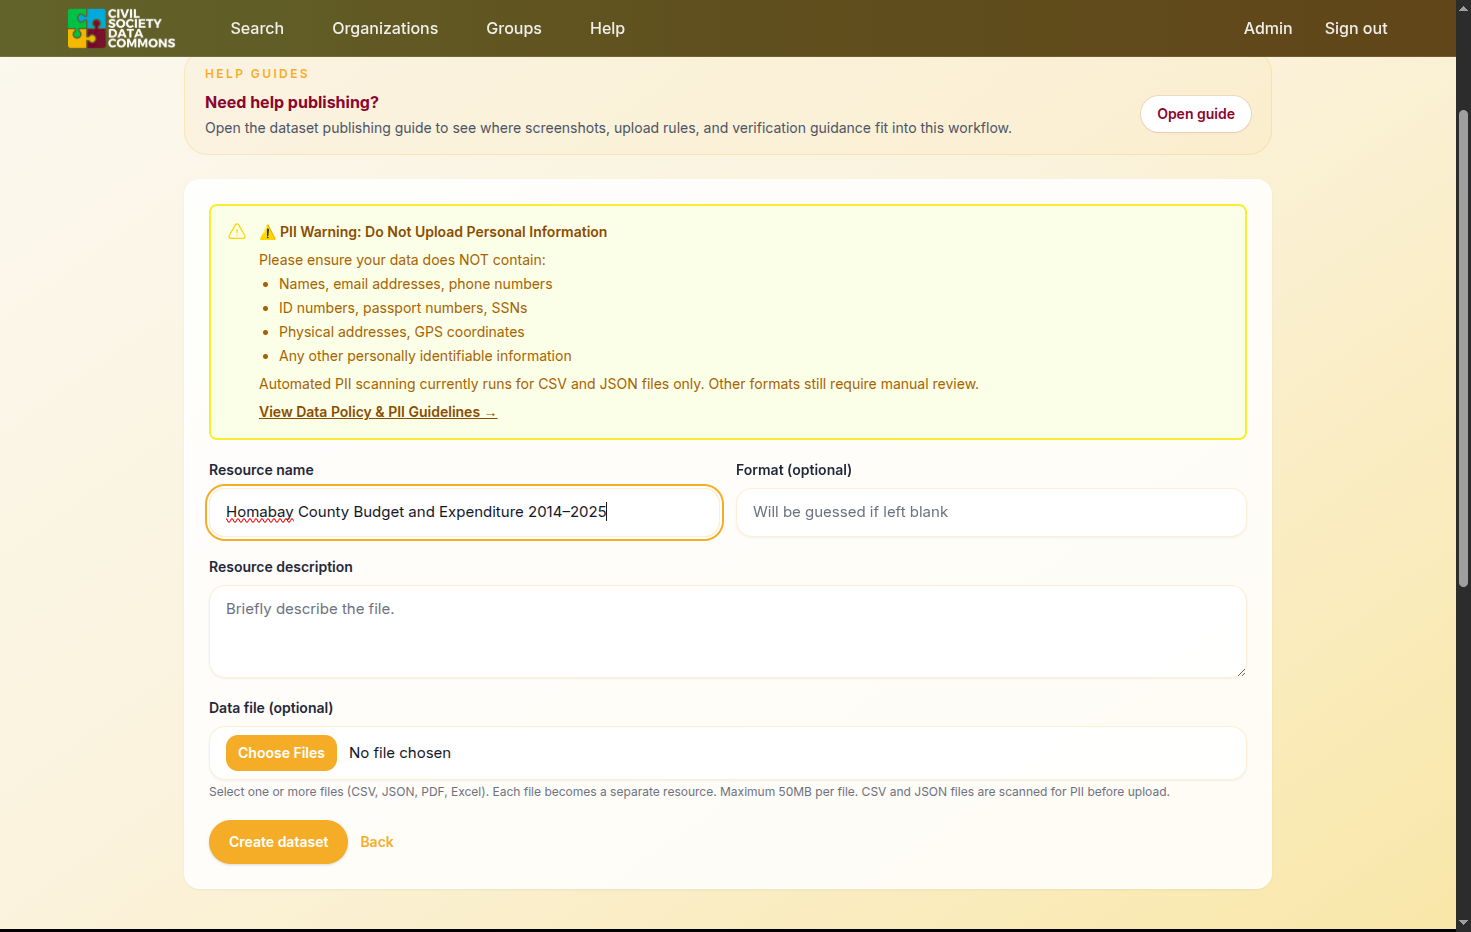Viewport: 1471px width, 932px height.
Task: Click the 'Need help publishing?' heading
Action: (292, 102)
